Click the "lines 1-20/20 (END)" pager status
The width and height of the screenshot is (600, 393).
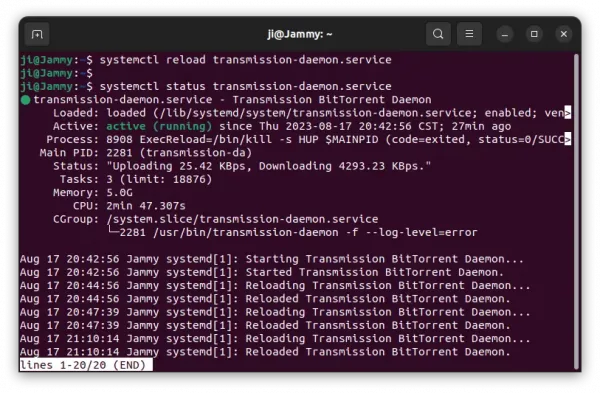click(x=86, y=365)
